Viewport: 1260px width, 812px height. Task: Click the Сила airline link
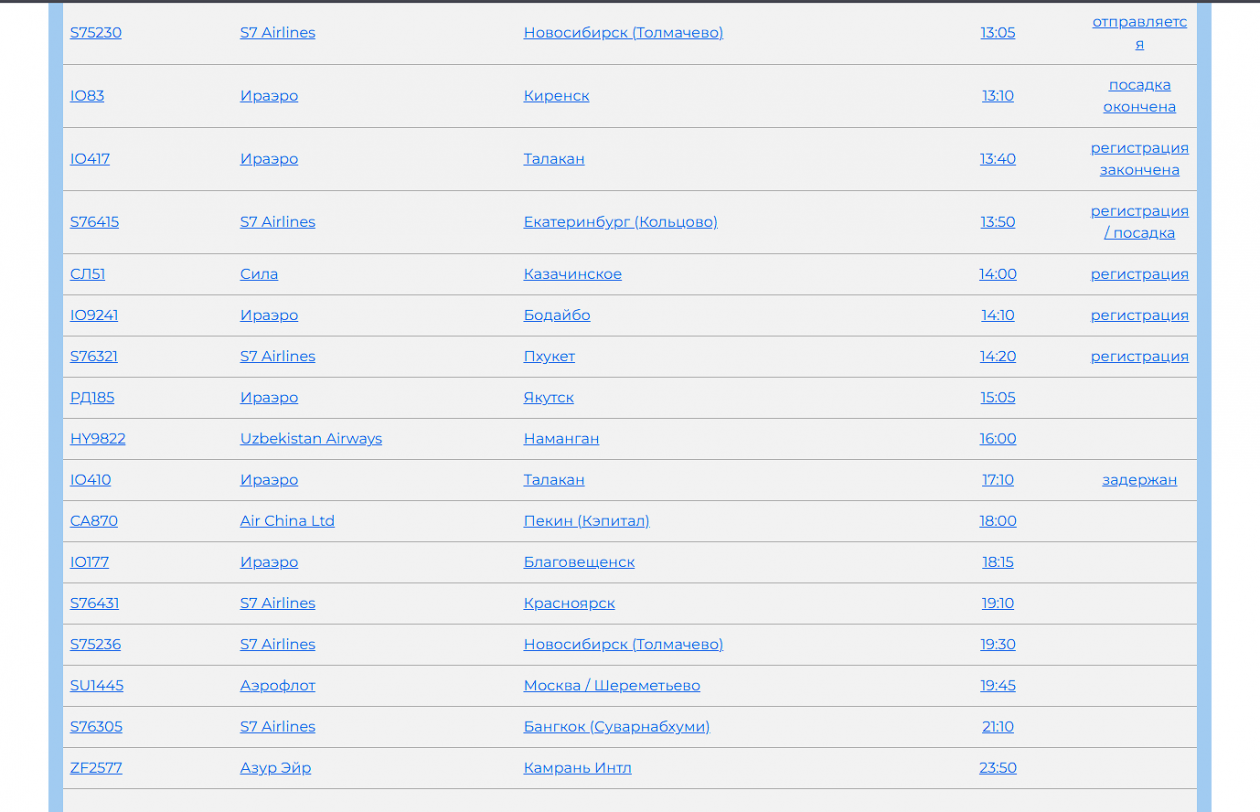tap(259, 274)
